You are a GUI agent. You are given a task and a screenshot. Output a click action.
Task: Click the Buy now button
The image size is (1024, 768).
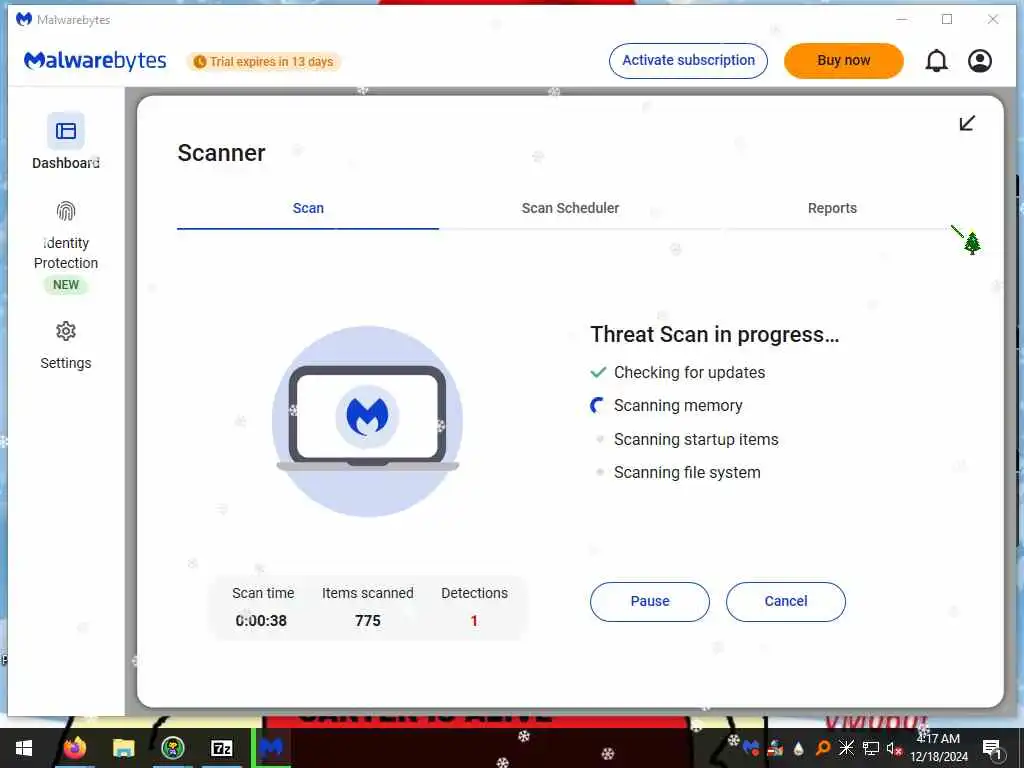pyautogui.click(x=844, y=61)
